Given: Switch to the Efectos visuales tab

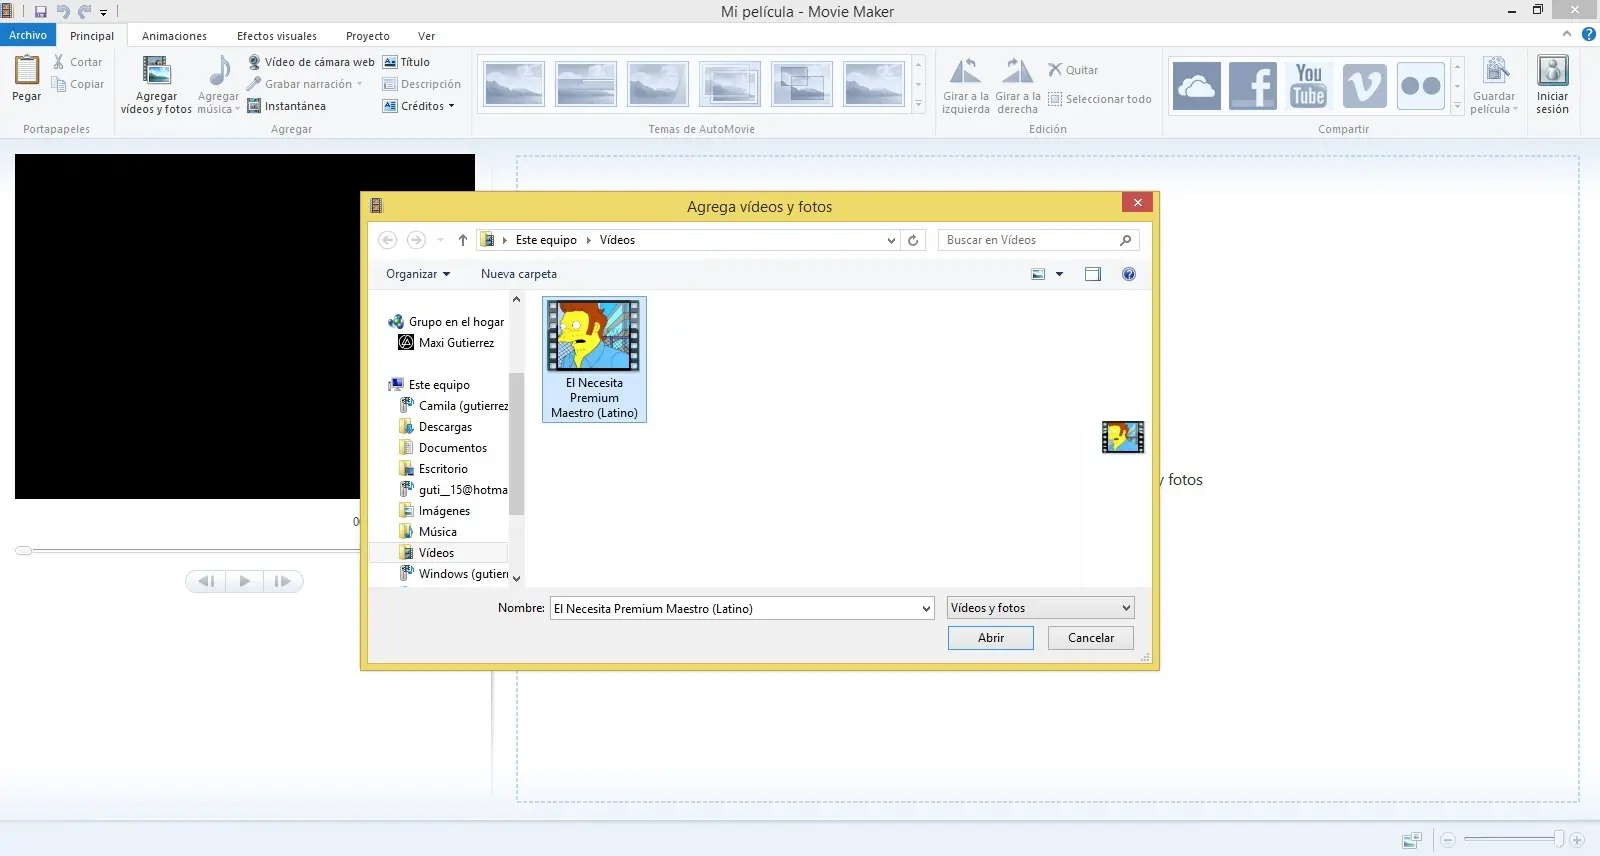Looking at the screenshot, I should click(x=277, y=36).
